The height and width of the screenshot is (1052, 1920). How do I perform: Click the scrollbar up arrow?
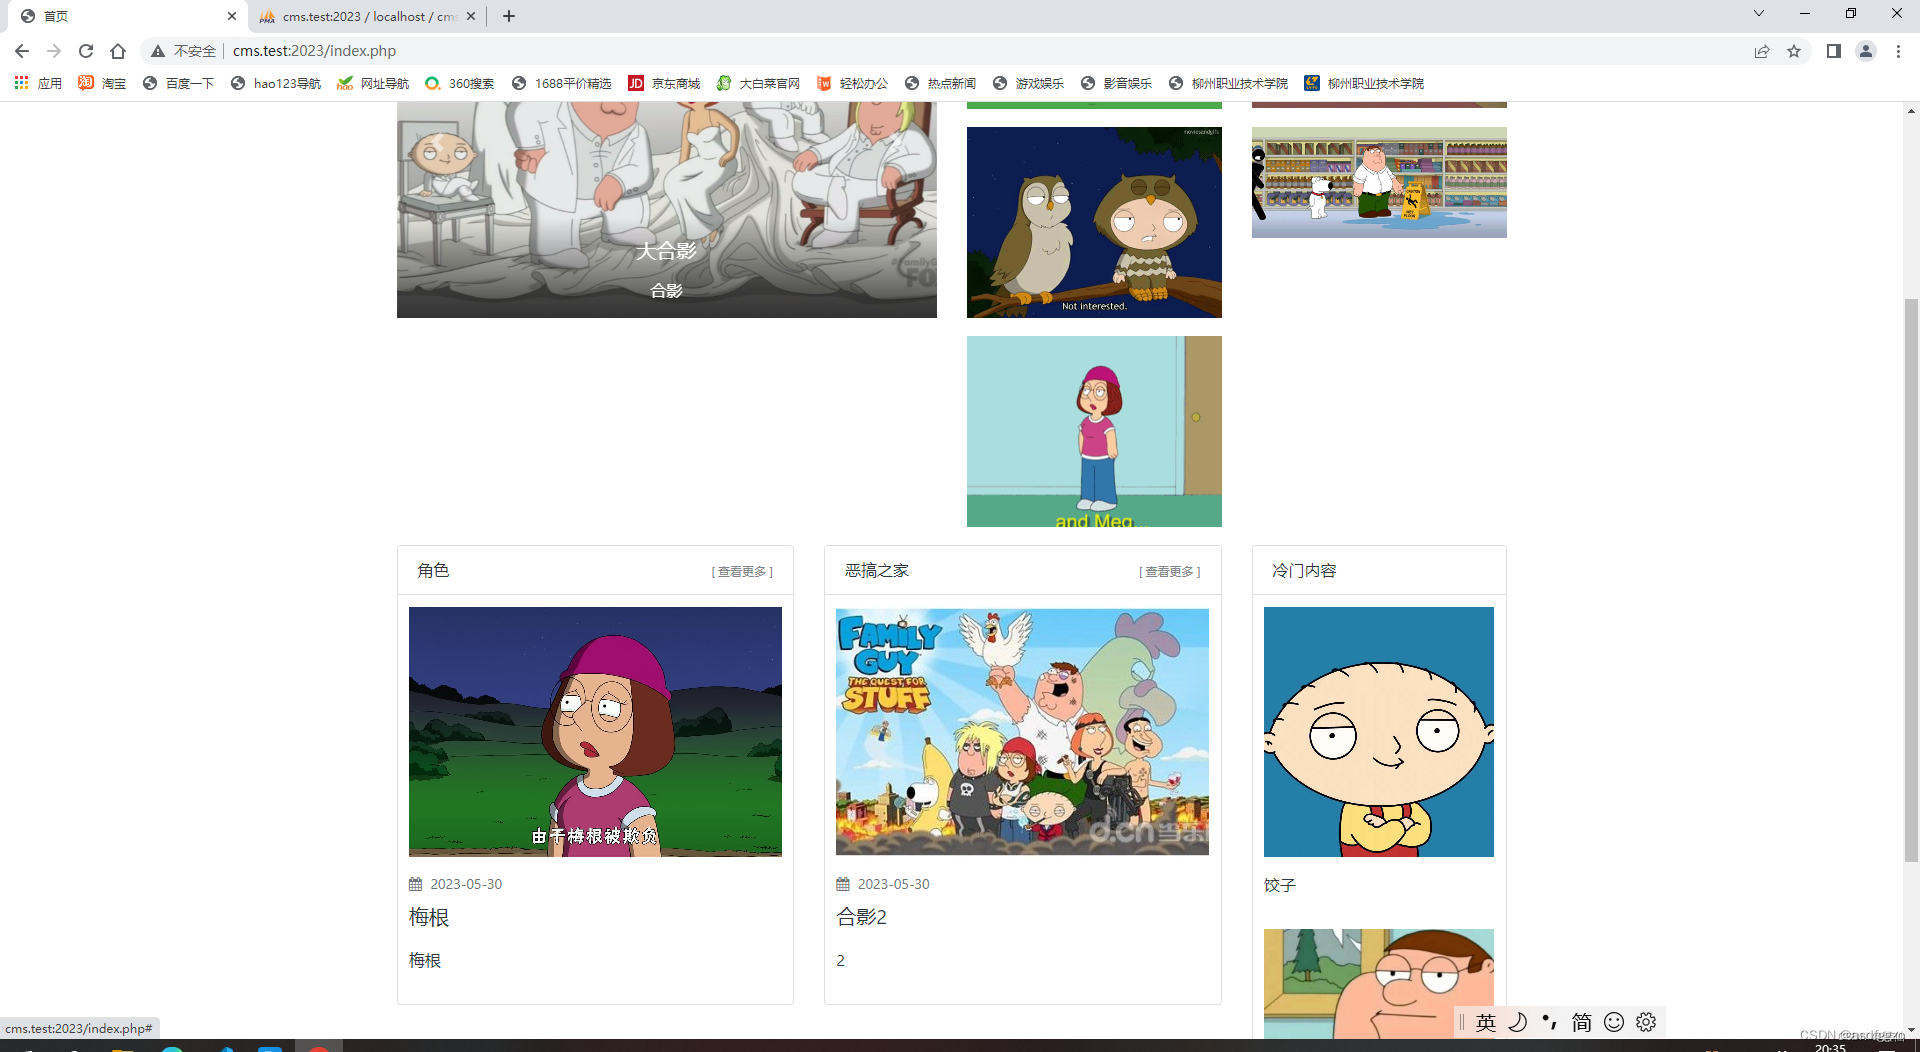[x=1911, y=111]
